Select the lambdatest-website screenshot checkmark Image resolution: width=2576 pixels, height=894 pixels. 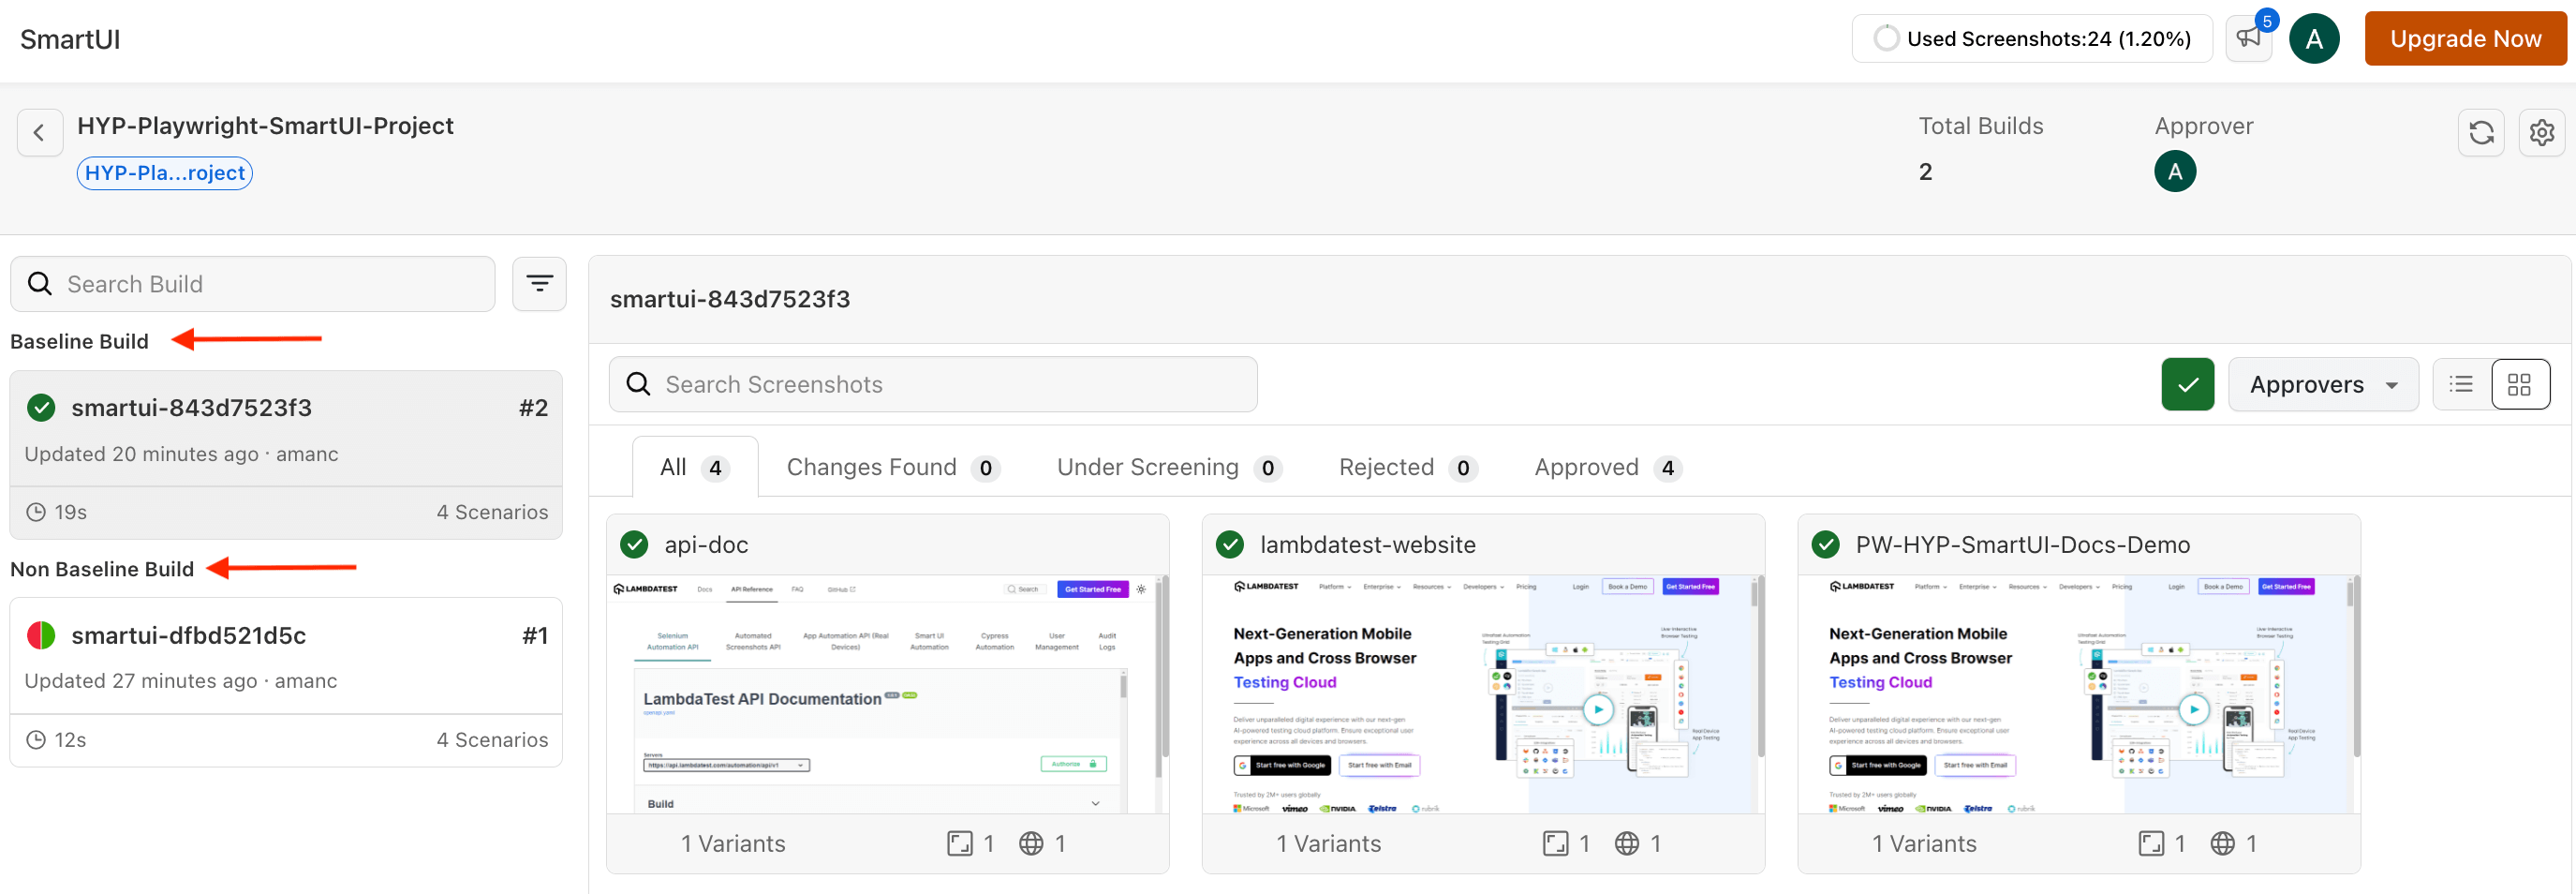(x=1231, y=544)
